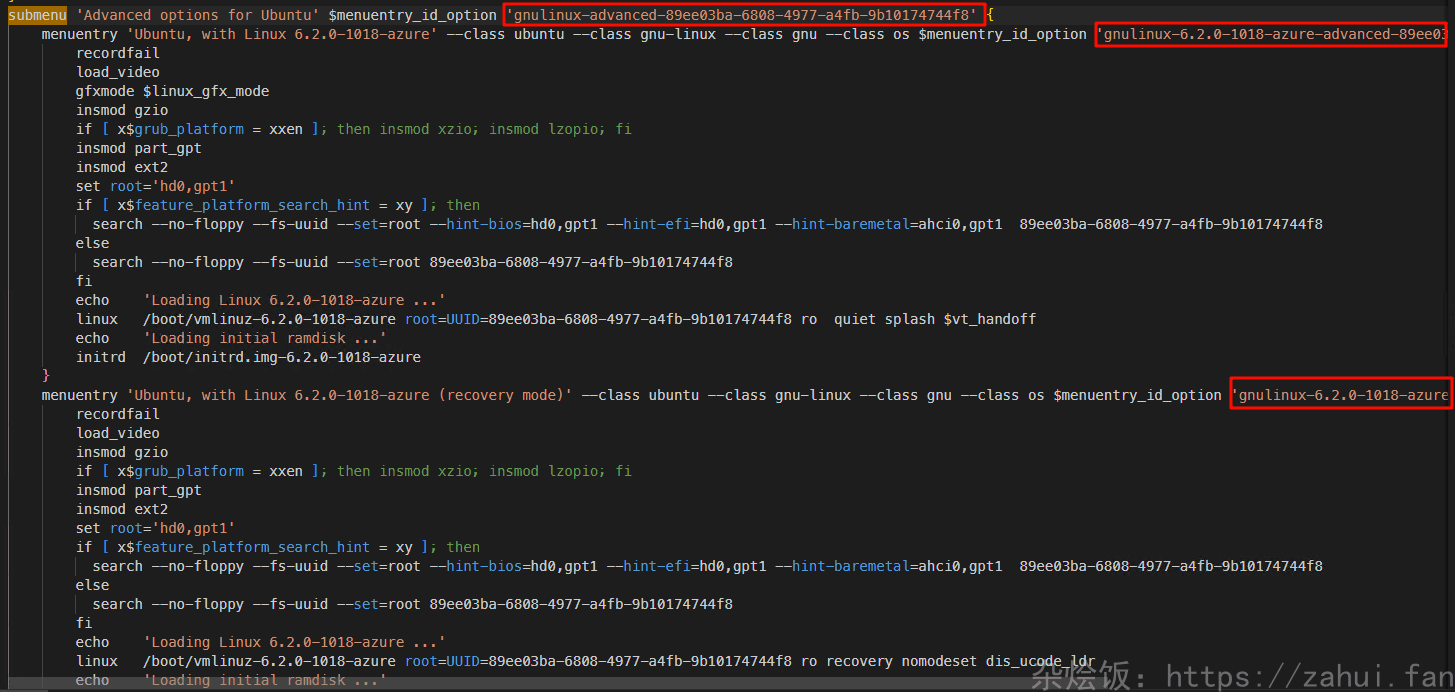
Task: Click the load_video line above gfxmode
Action: [x=118, y=72]
